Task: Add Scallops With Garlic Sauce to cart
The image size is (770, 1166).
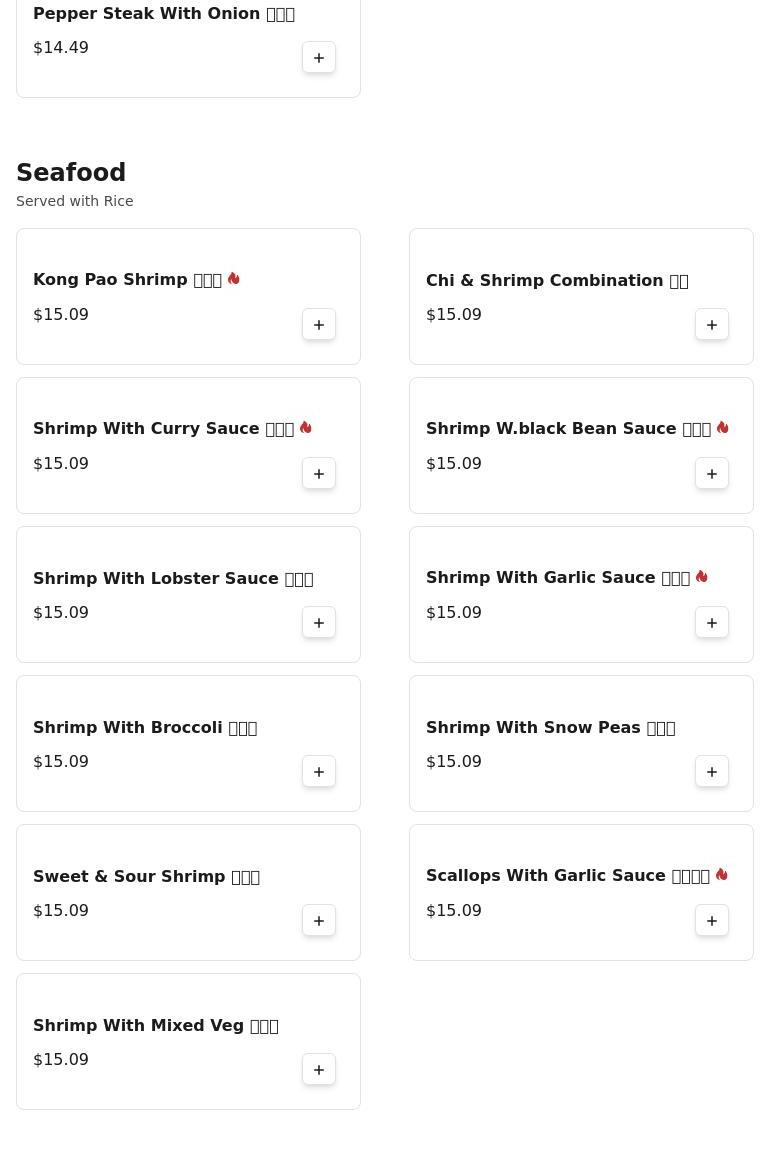Action: [712, 921]
